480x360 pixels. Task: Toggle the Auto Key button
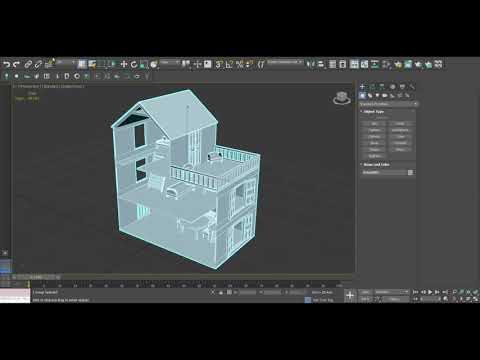tap(365, 292)
